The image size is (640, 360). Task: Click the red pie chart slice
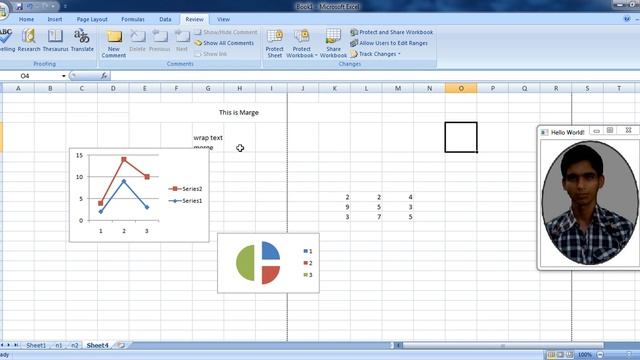coord(271,274)
